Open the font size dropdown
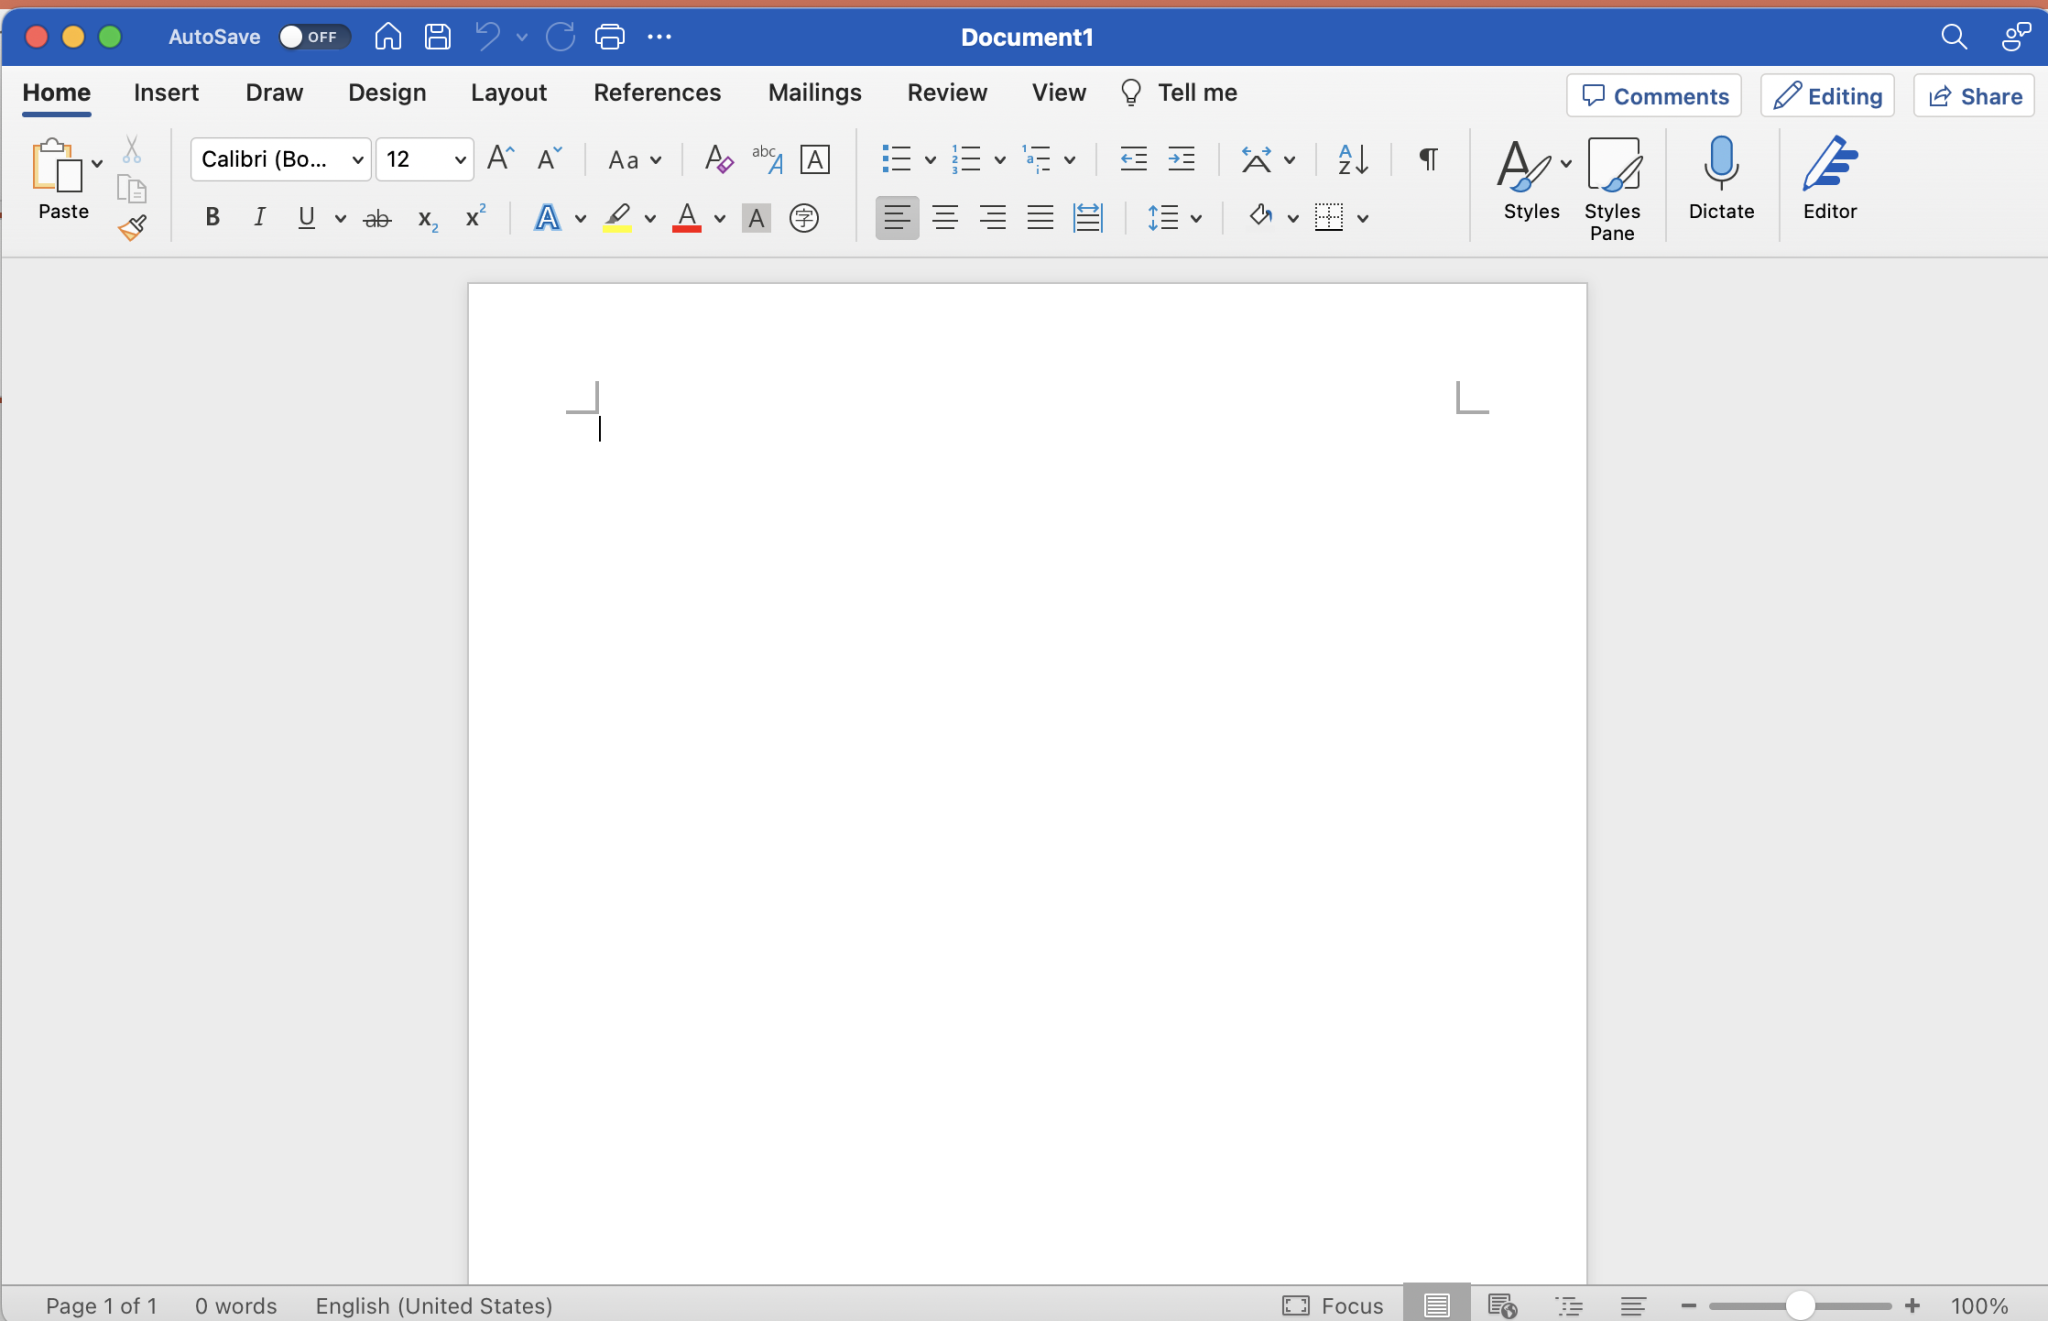This screenshot has height=1321, width=2048. [x=458, y=159]
